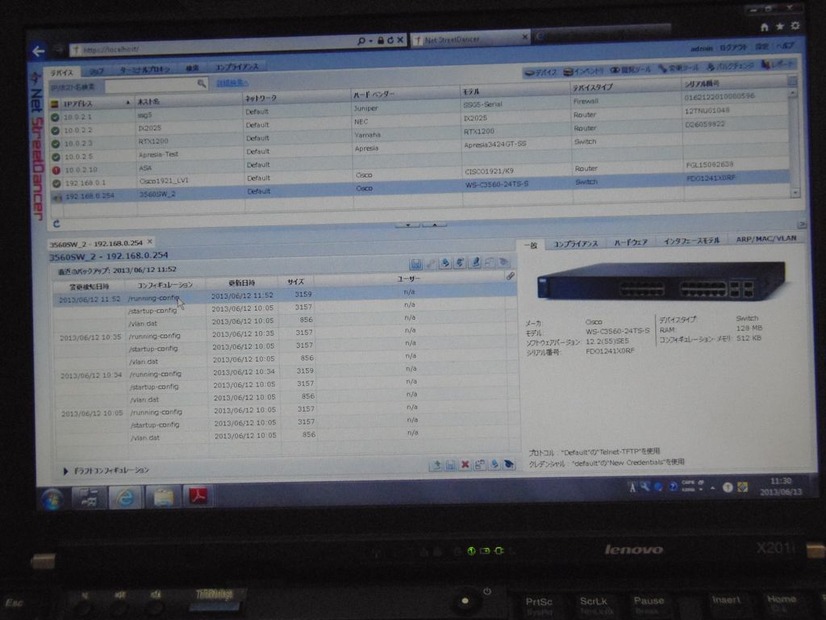This screenshot has height=620, width=826.
Task: Click the browser back arrow
Action: pyautogui.click(x=38, y=51)
